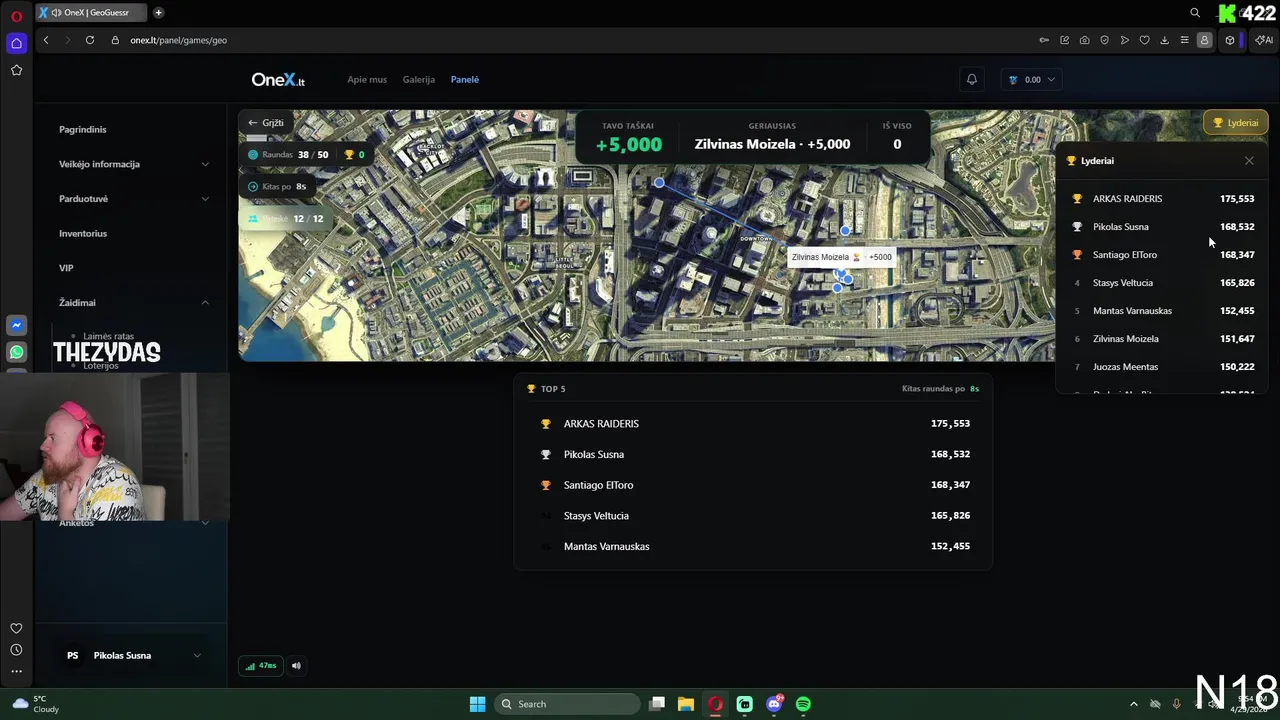Open the send/flow arrow icon

pyautogui.click(x=1124, y=40)
